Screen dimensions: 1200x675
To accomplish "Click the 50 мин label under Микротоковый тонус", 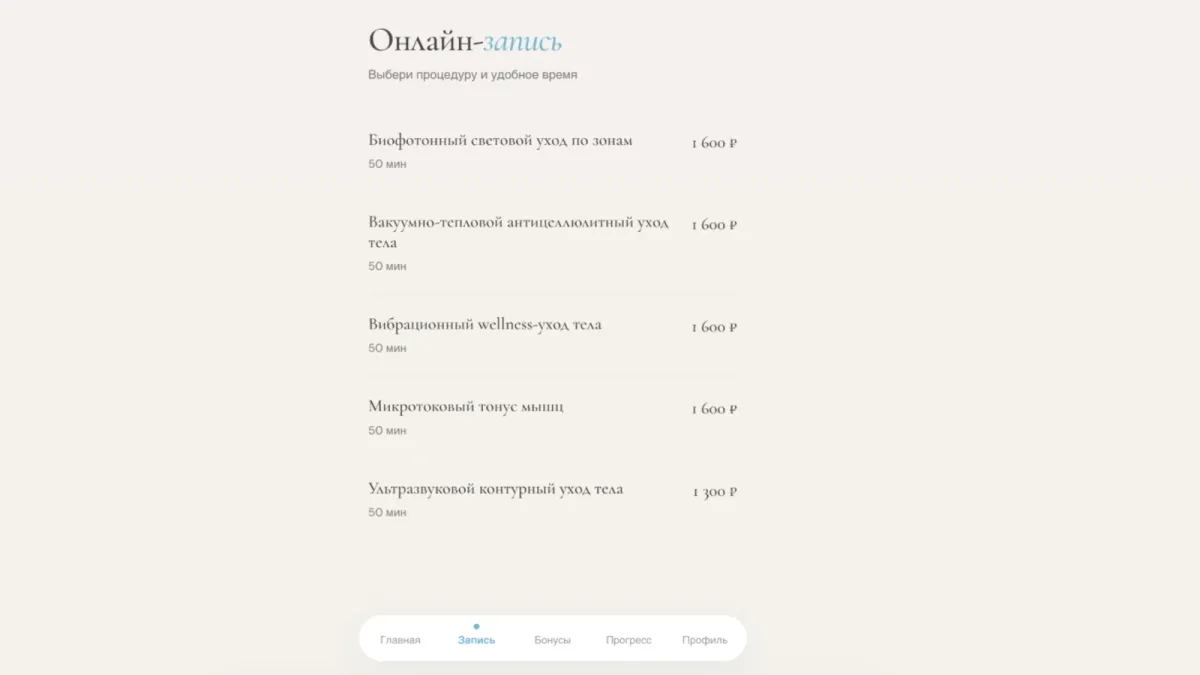I will [387, 431].
